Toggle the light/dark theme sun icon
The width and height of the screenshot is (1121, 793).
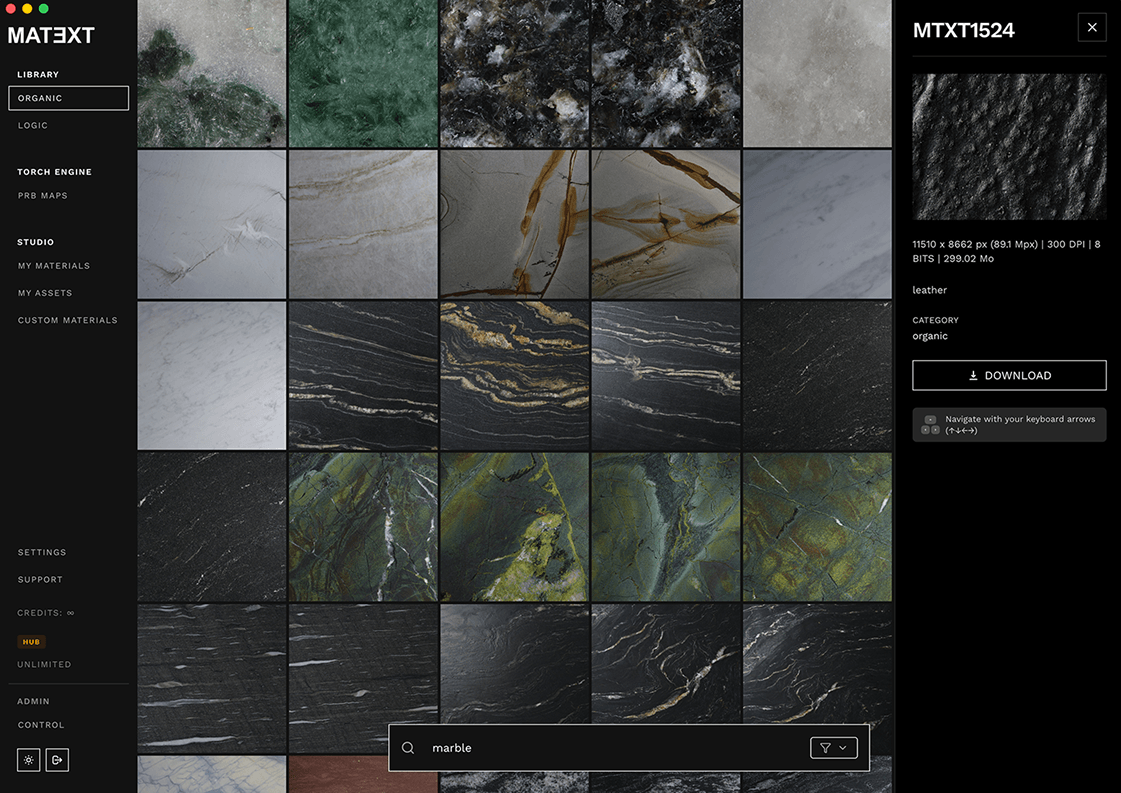(x=29, y=759)
